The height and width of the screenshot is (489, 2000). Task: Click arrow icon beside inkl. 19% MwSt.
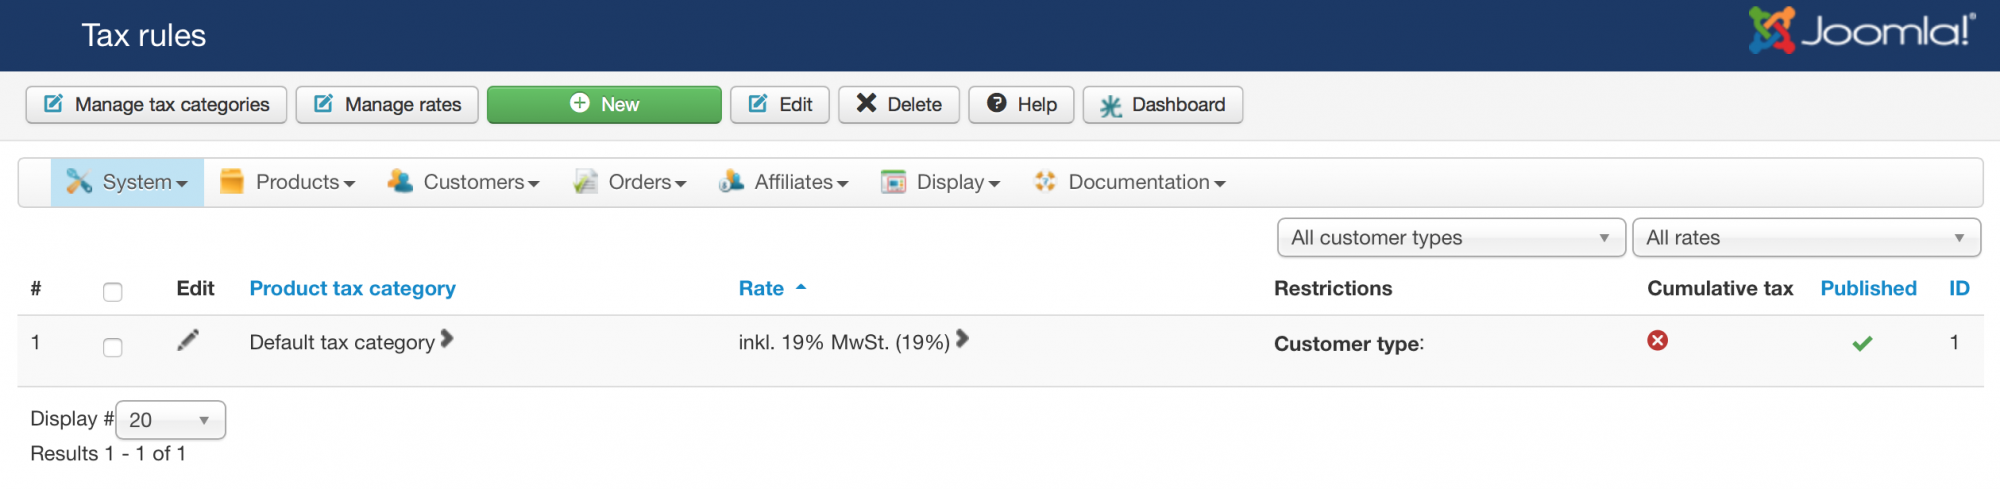tap(962, 340)
